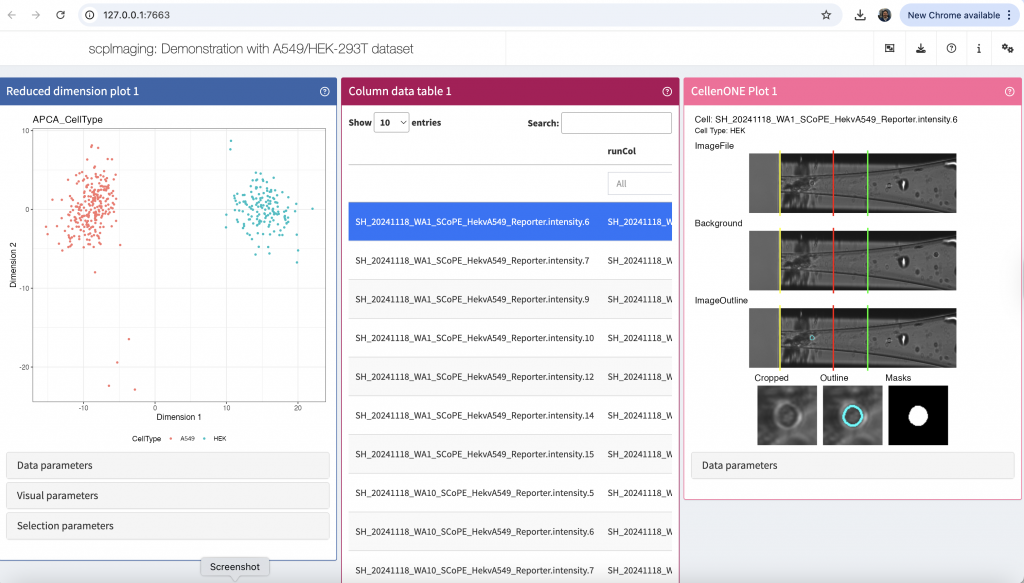Open app help via the question mark icon
1024x583 pixels.
click(951, 48)
